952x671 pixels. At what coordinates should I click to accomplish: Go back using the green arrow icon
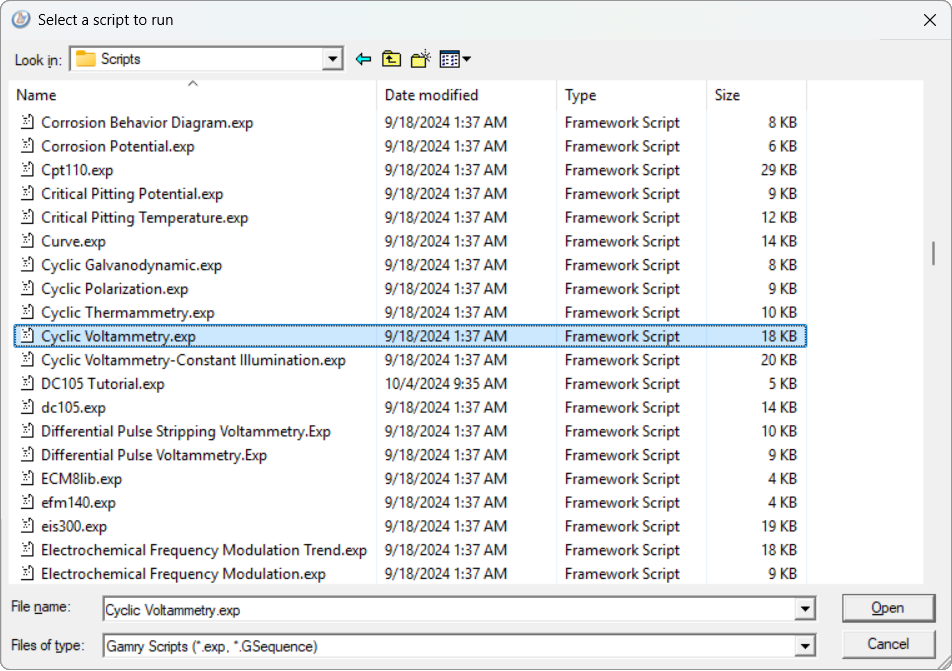(363, 59)
